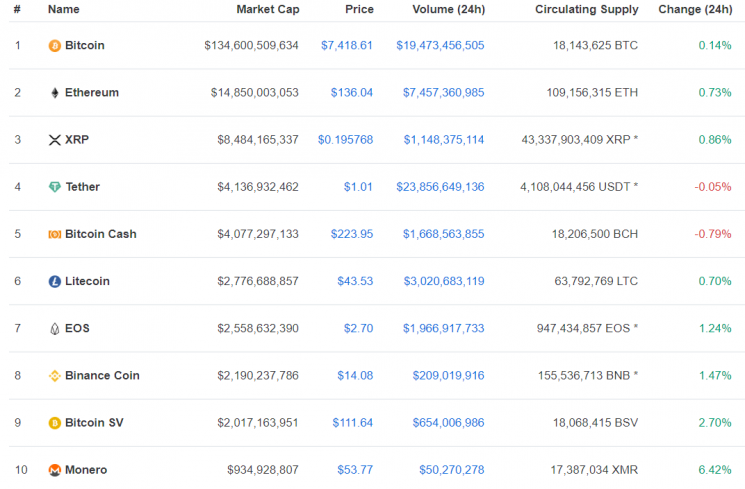Select supply 17,387,034 XMR

(594, 470)
